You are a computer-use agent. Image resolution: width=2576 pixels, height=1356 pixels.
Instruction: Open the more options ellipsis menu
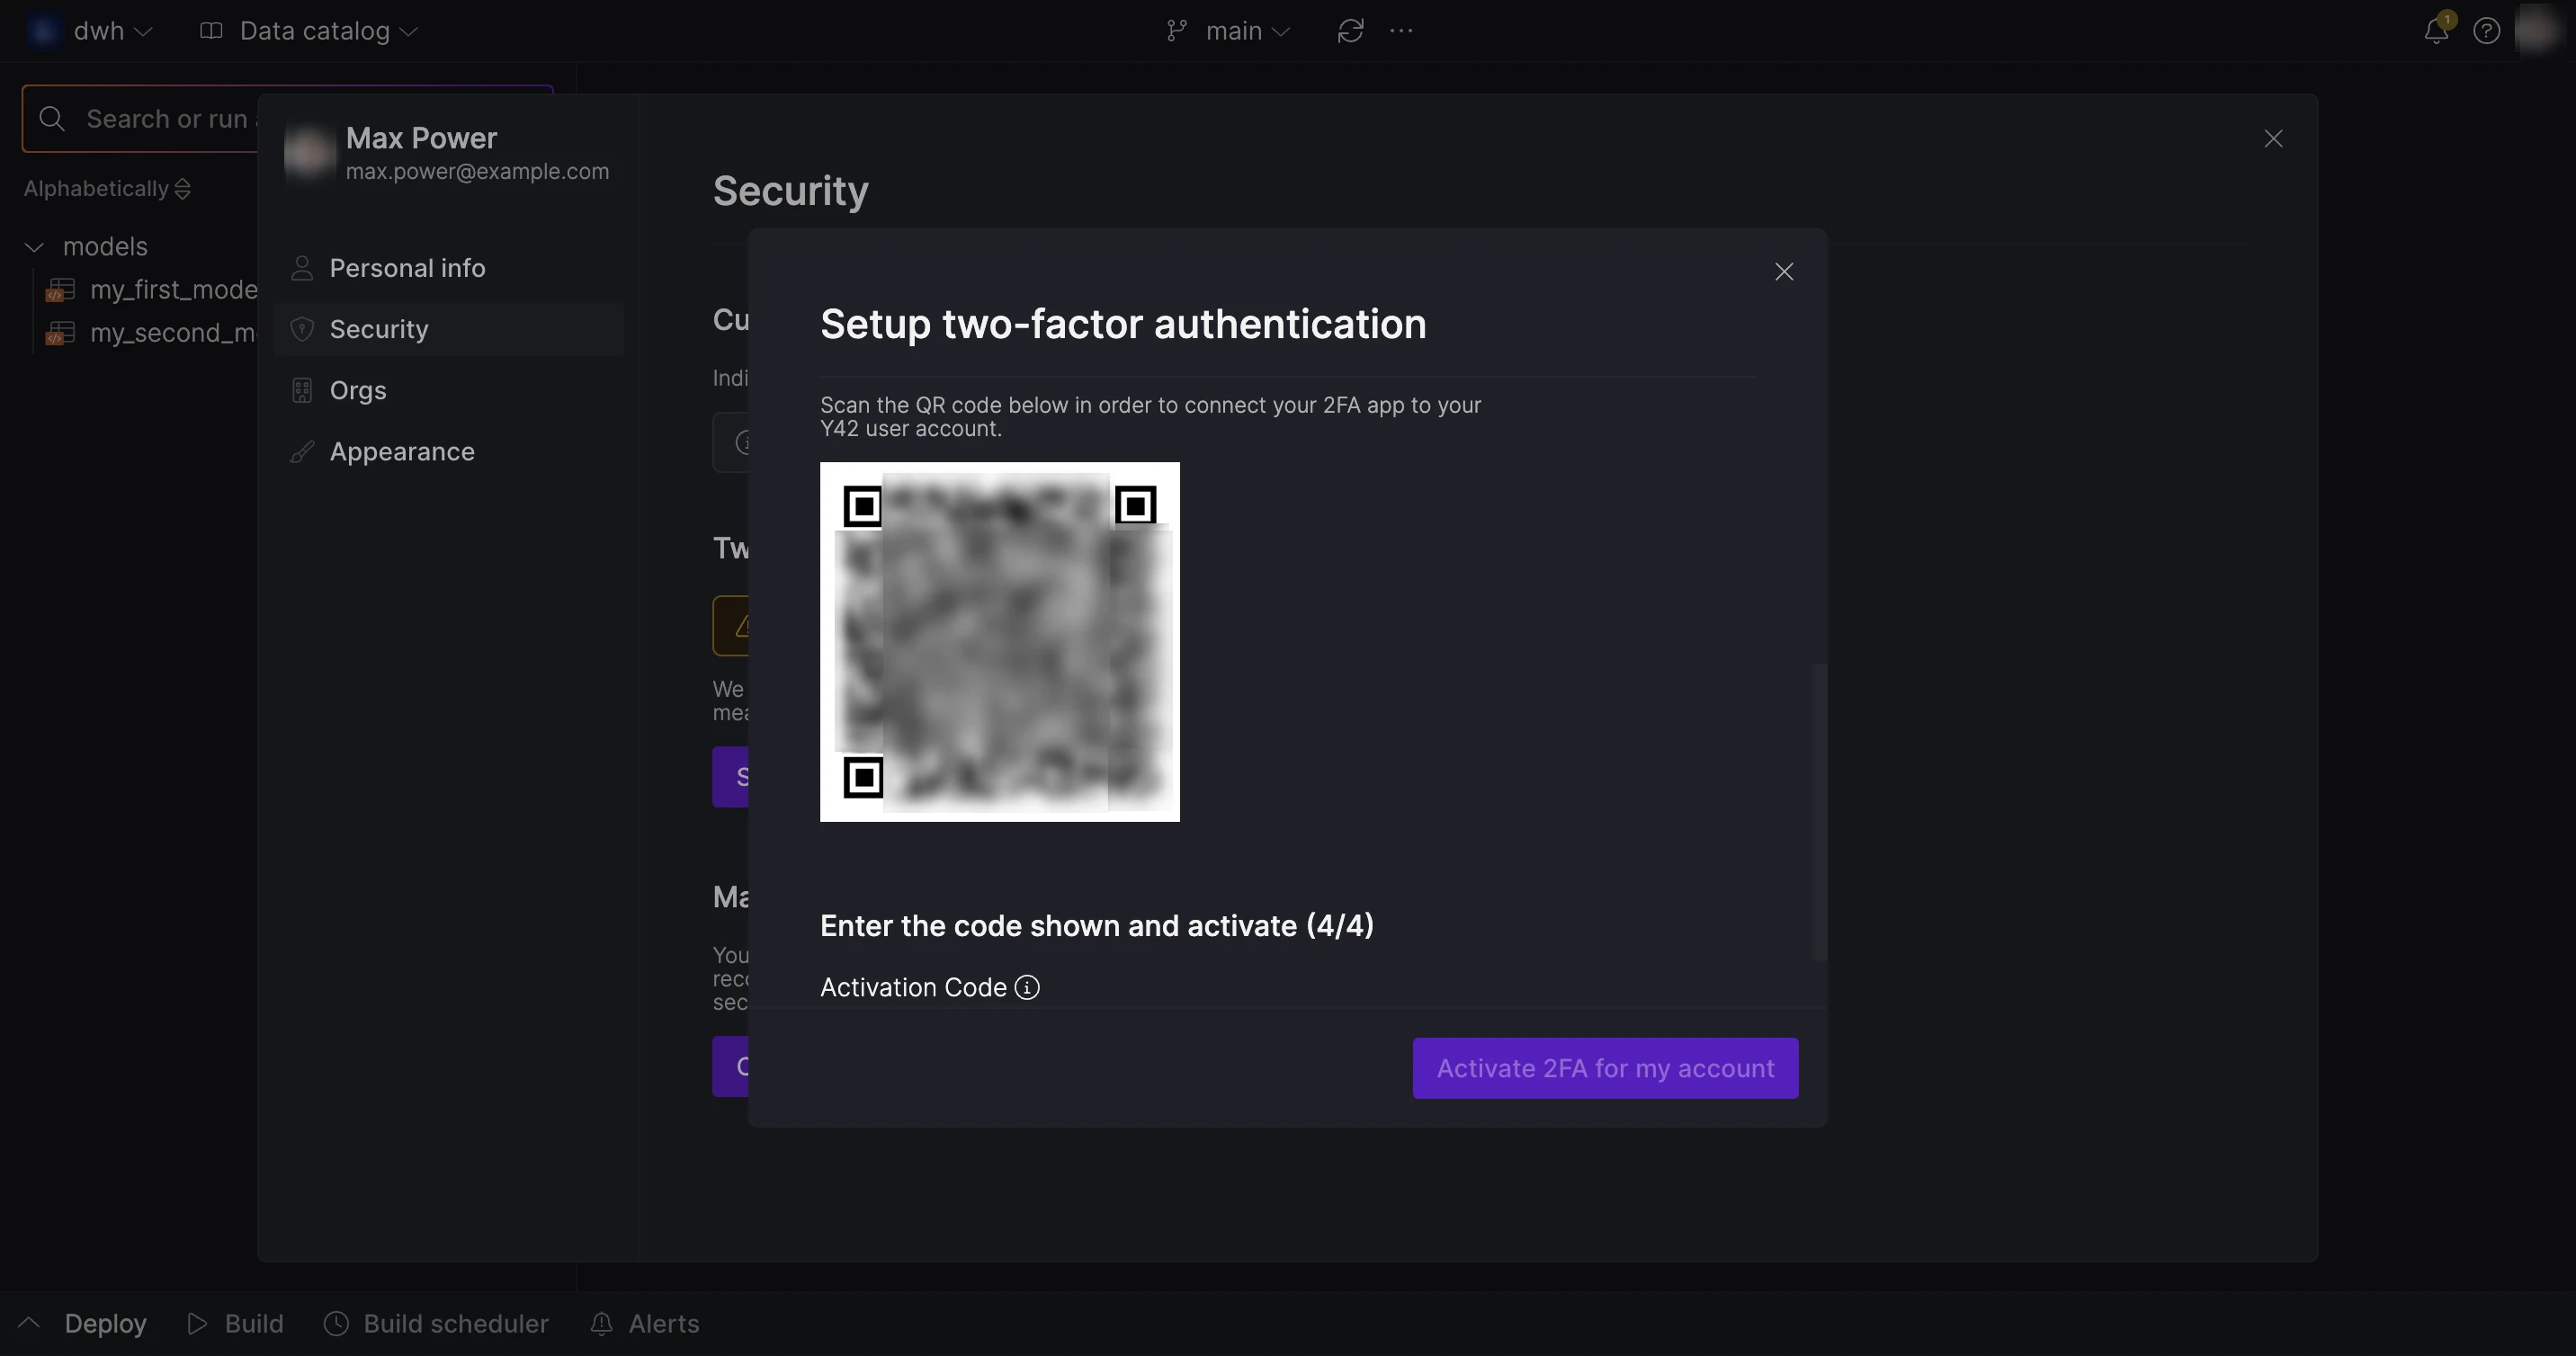click(x=1401, y=31)
